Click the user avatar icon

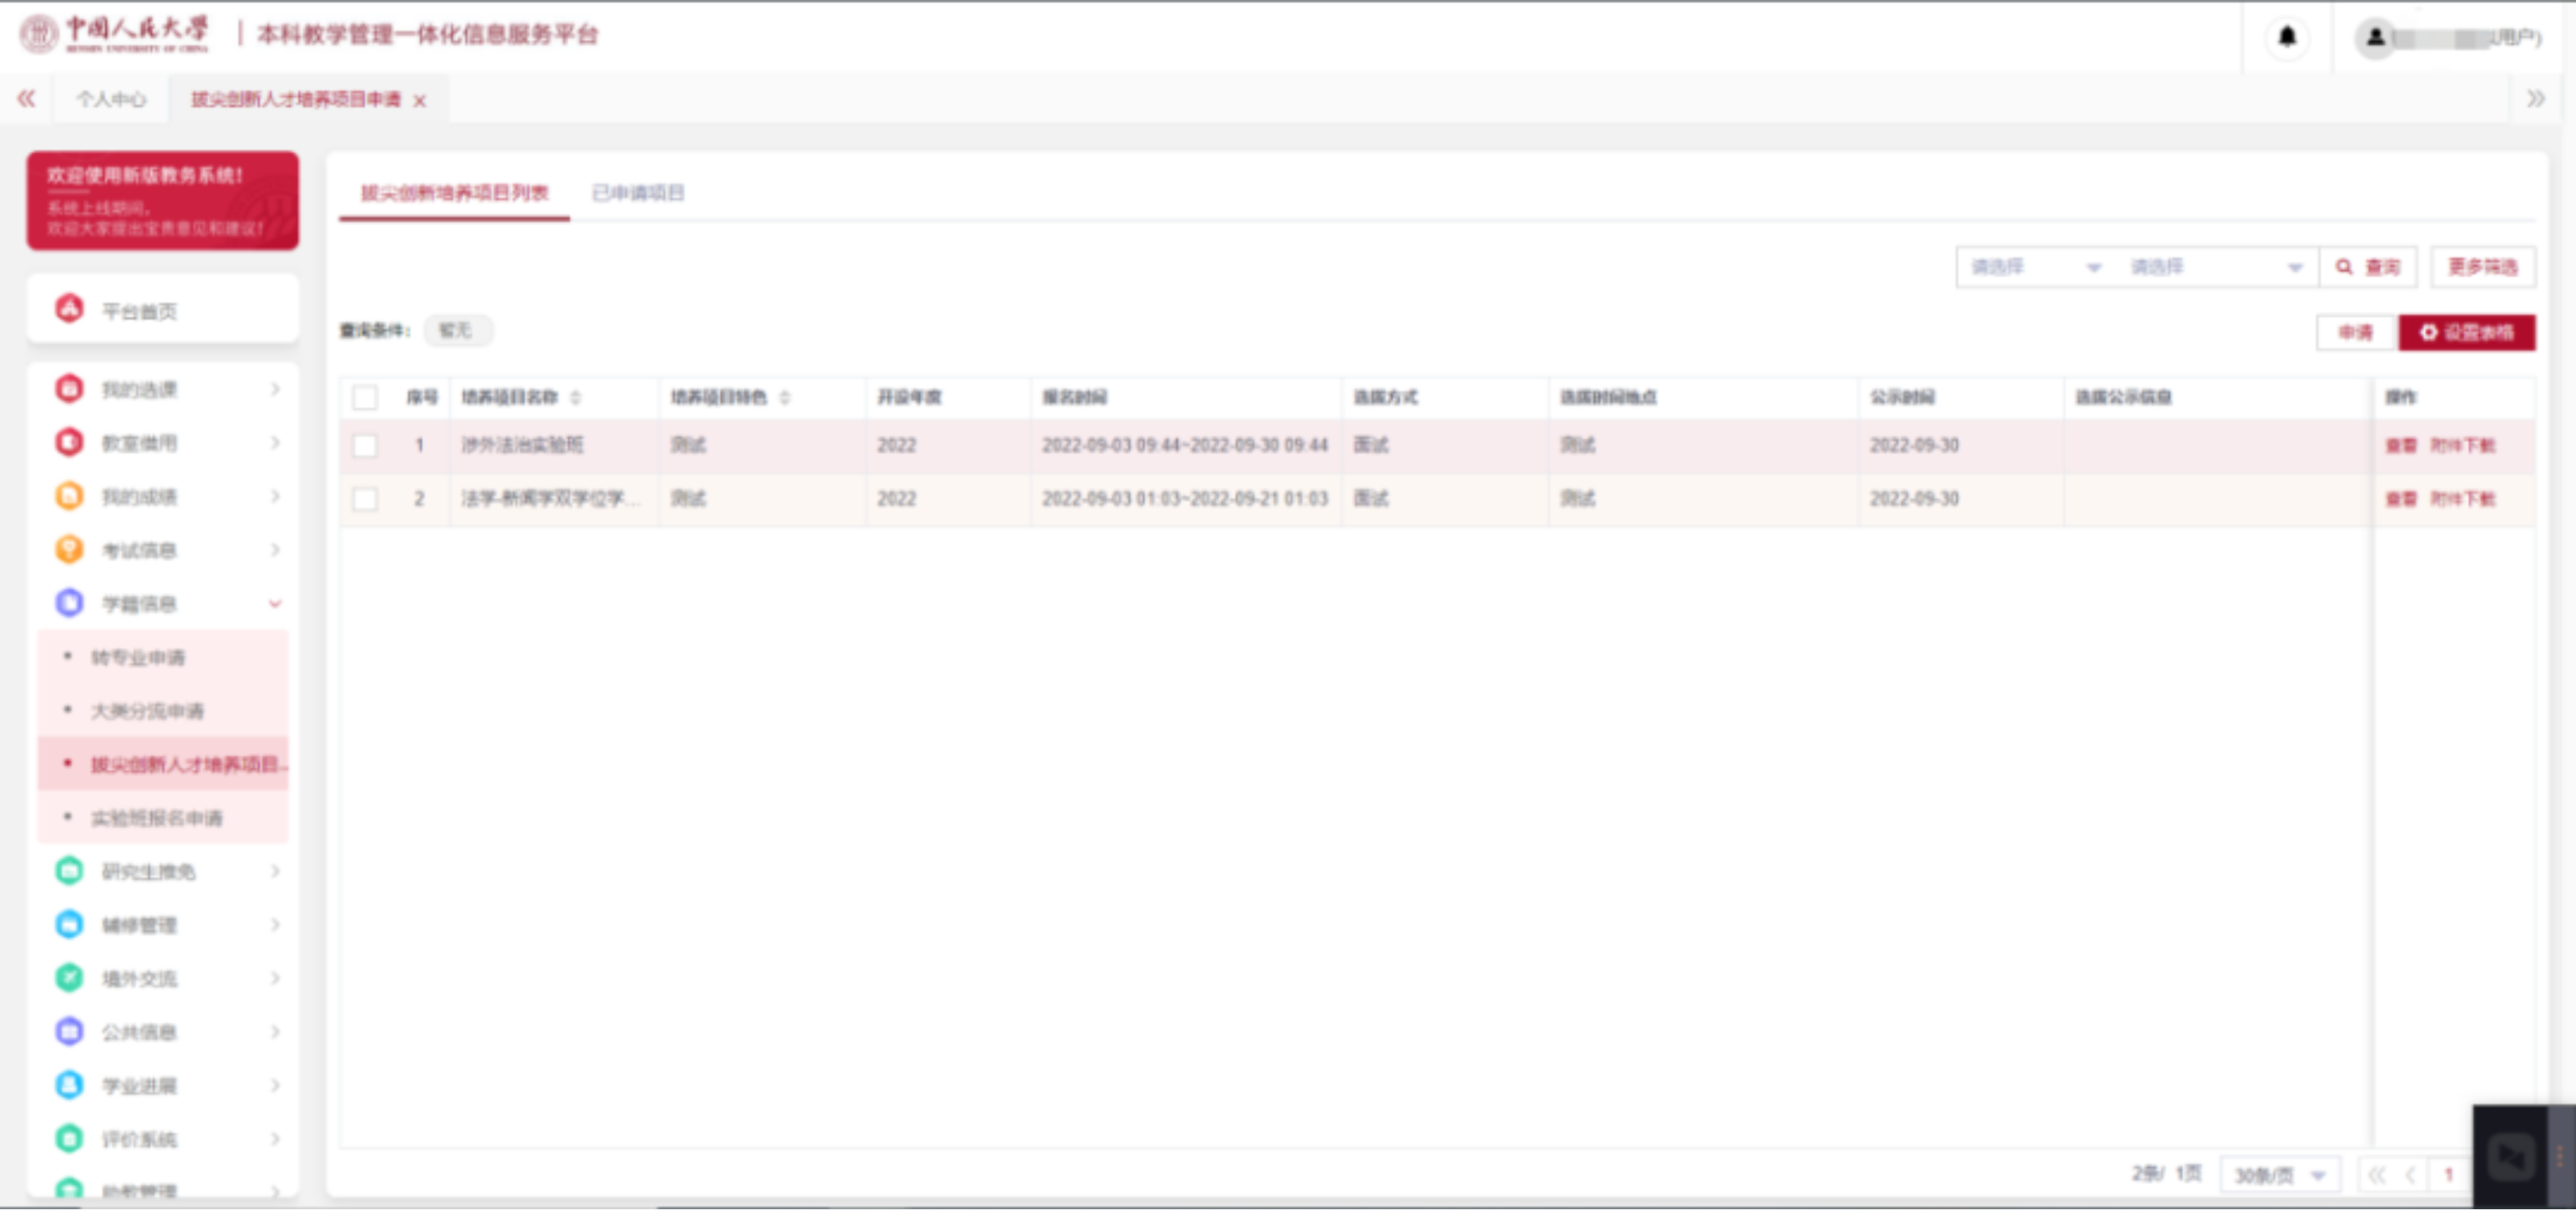pos(2375,38)
